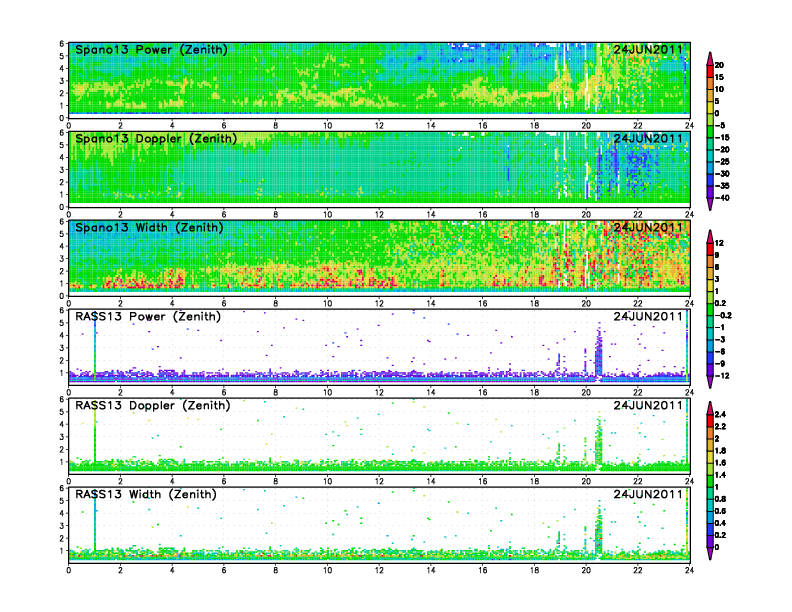The image size is (792, 612).
Task: Click the '-25' label on the top colorbar
Action: coord(722,162)
